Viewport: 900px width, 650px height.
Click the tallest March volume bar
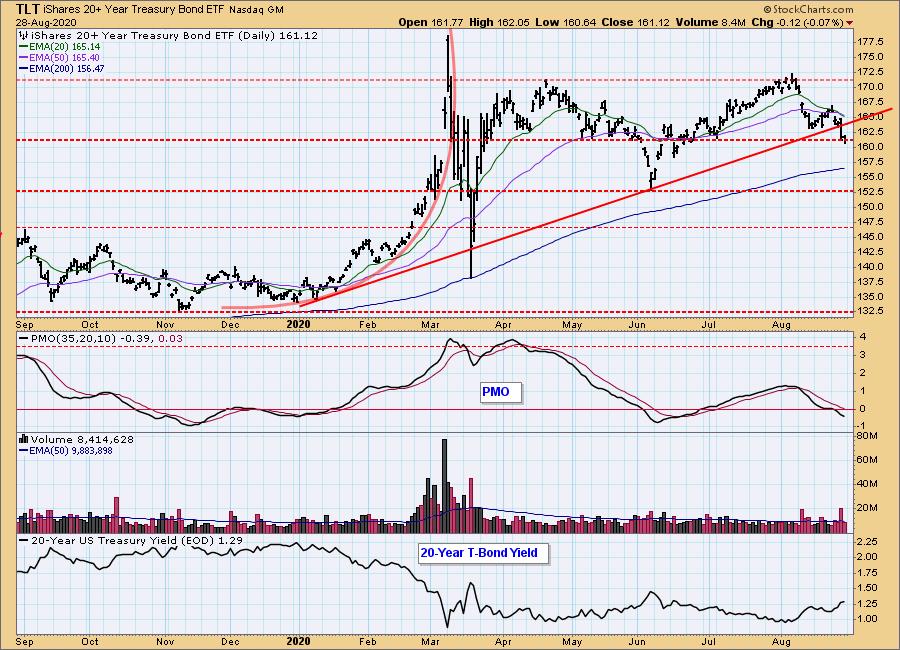pyautogui.click(x=444, y=486)
